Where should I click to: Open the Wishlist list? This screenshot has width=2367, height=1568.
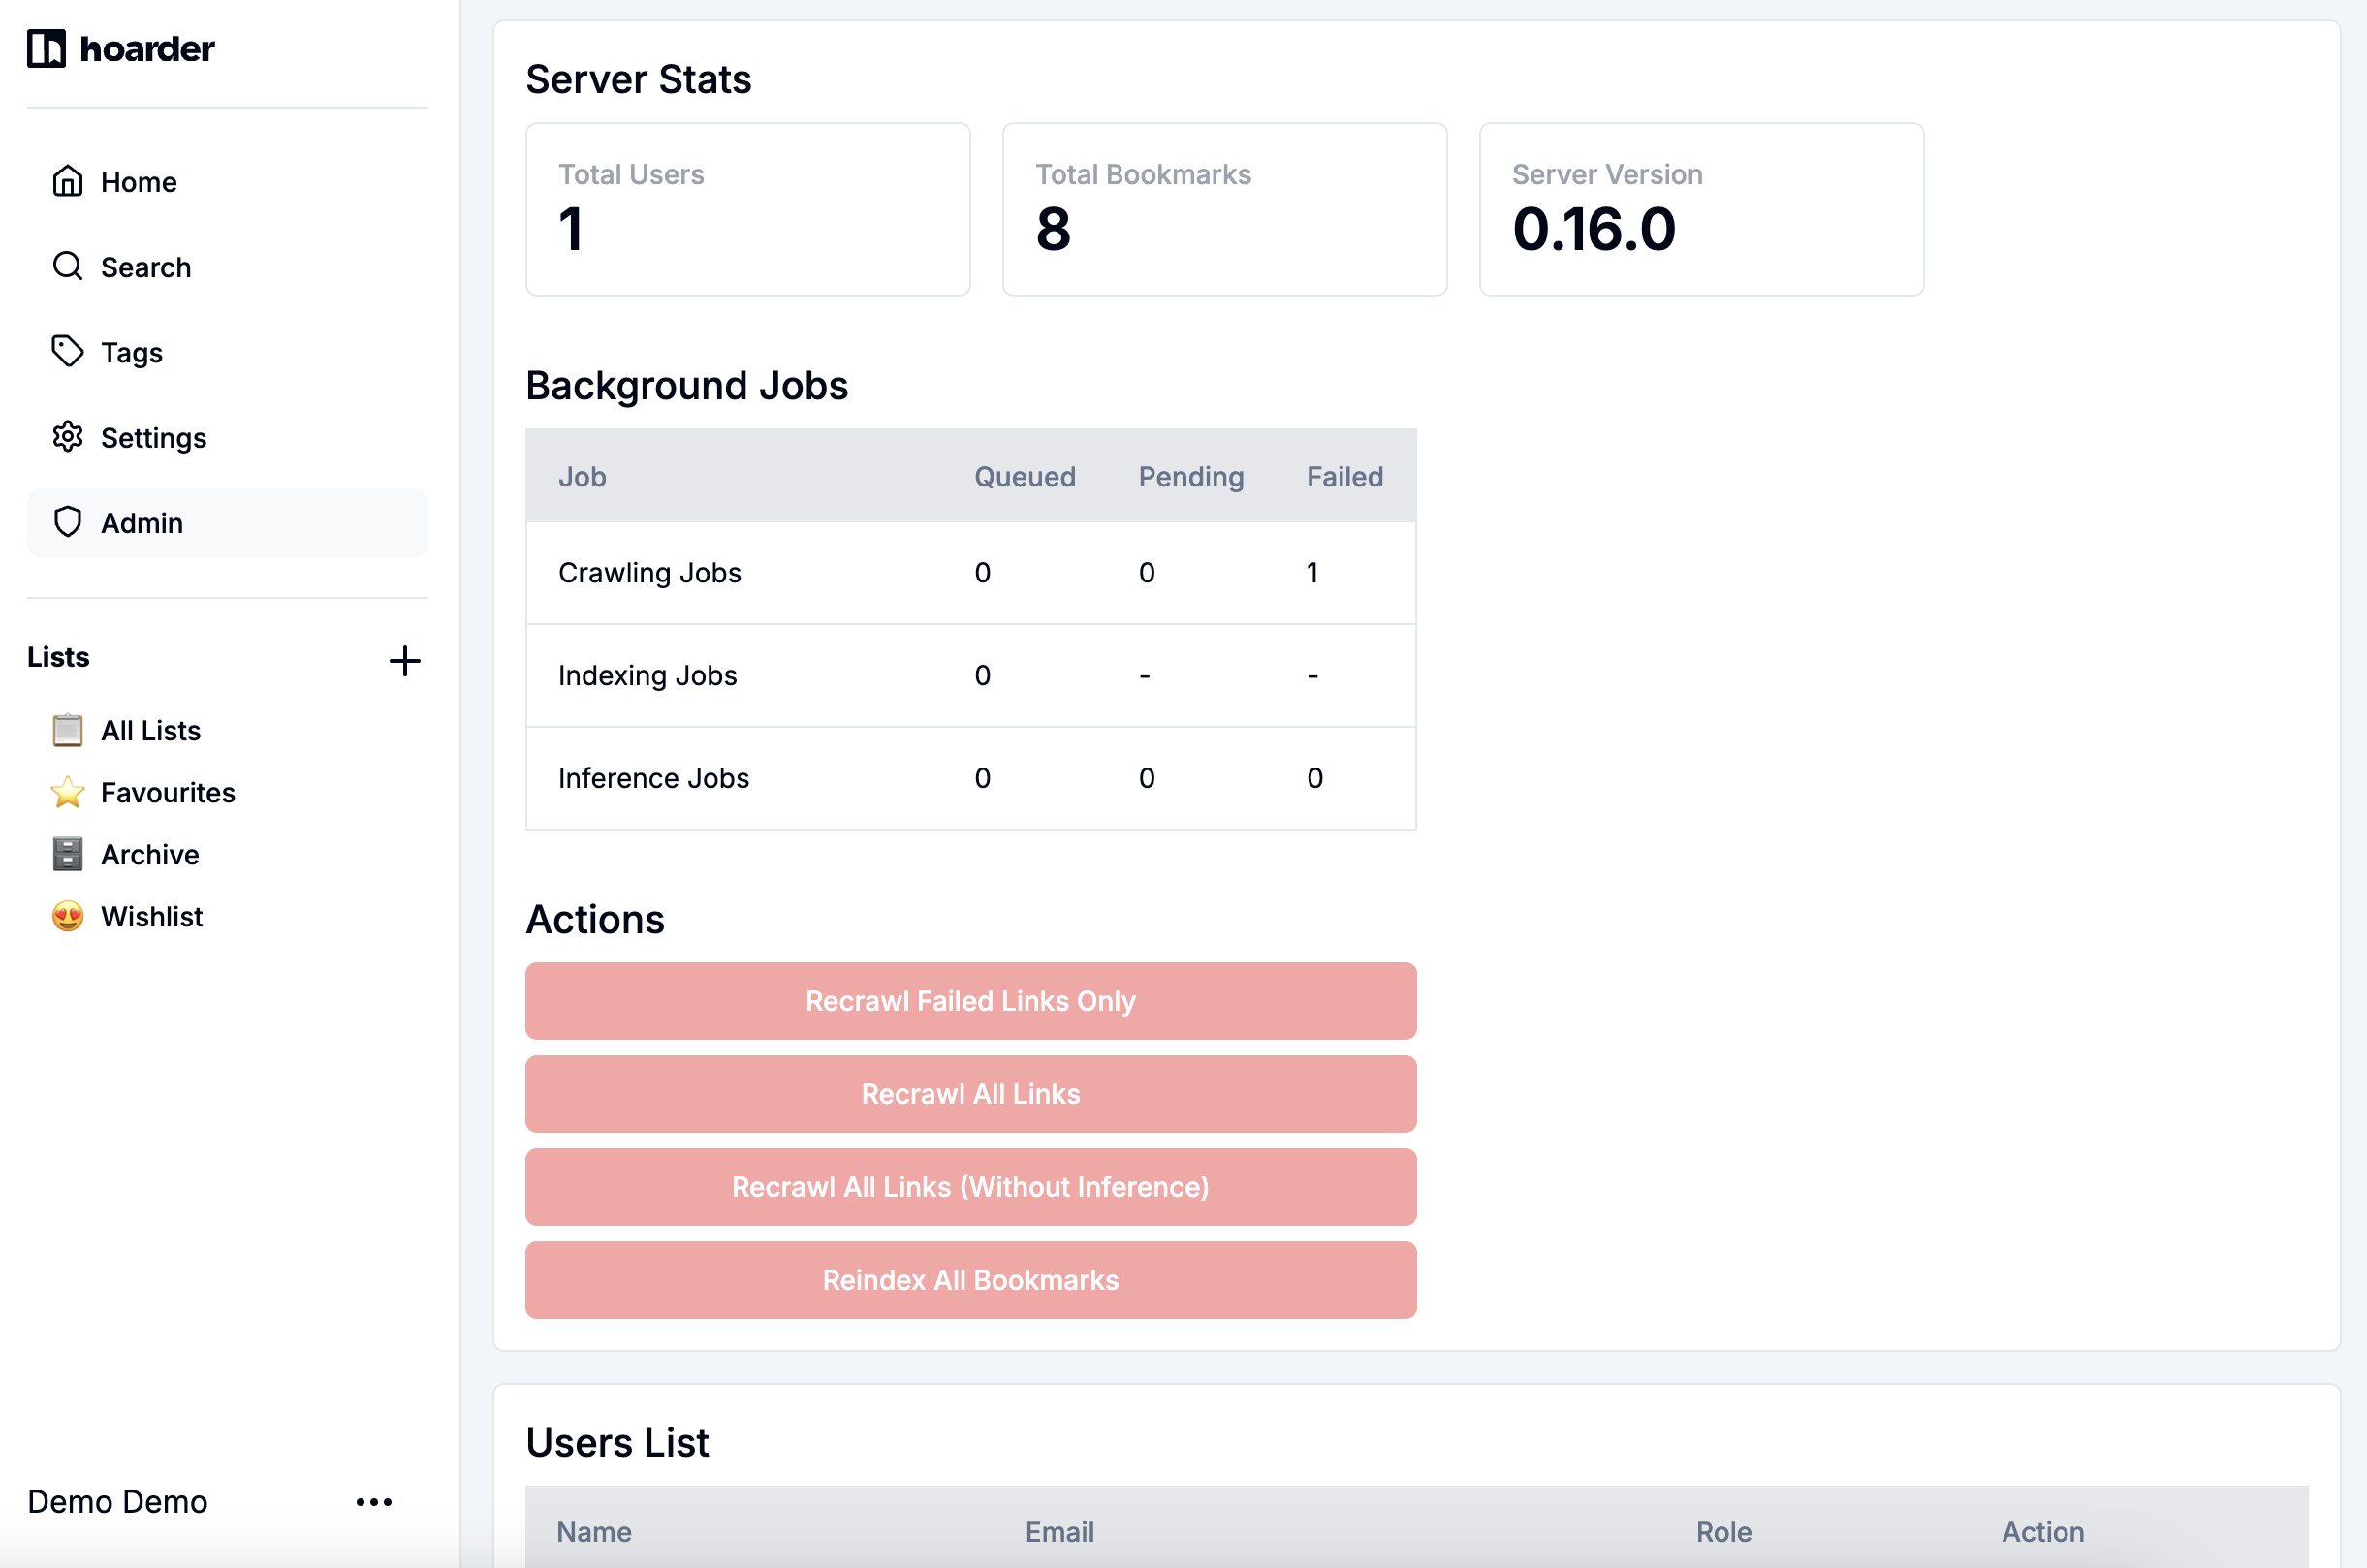[151, 916]
